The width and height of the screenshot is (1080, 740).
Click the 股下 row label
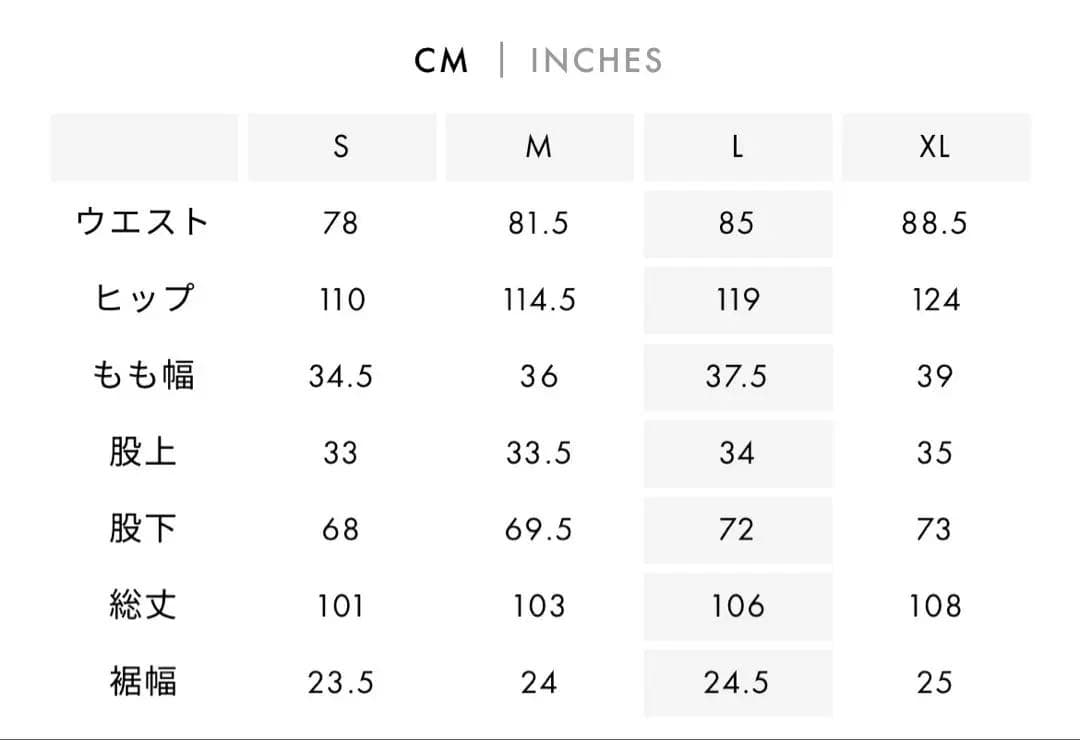click(x=143, y=529)
